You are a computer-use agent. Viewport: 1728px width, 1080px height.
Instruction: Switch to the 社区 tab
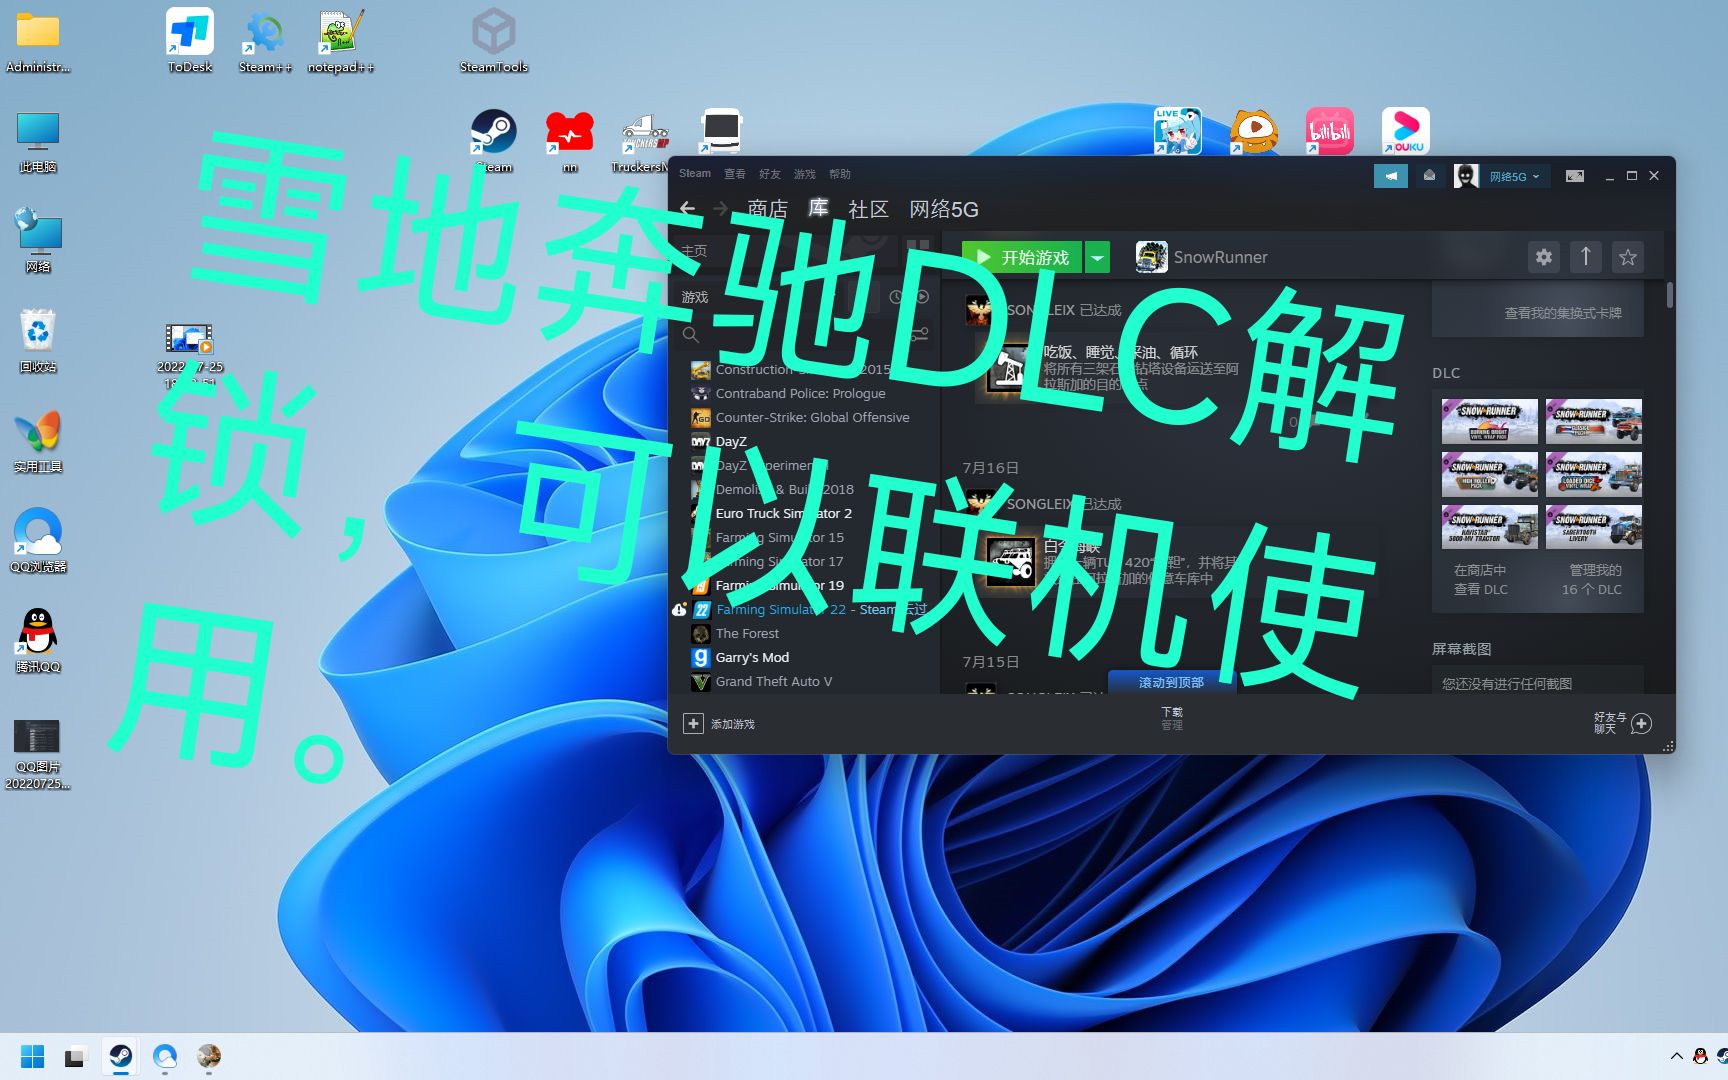click(868, 209)
